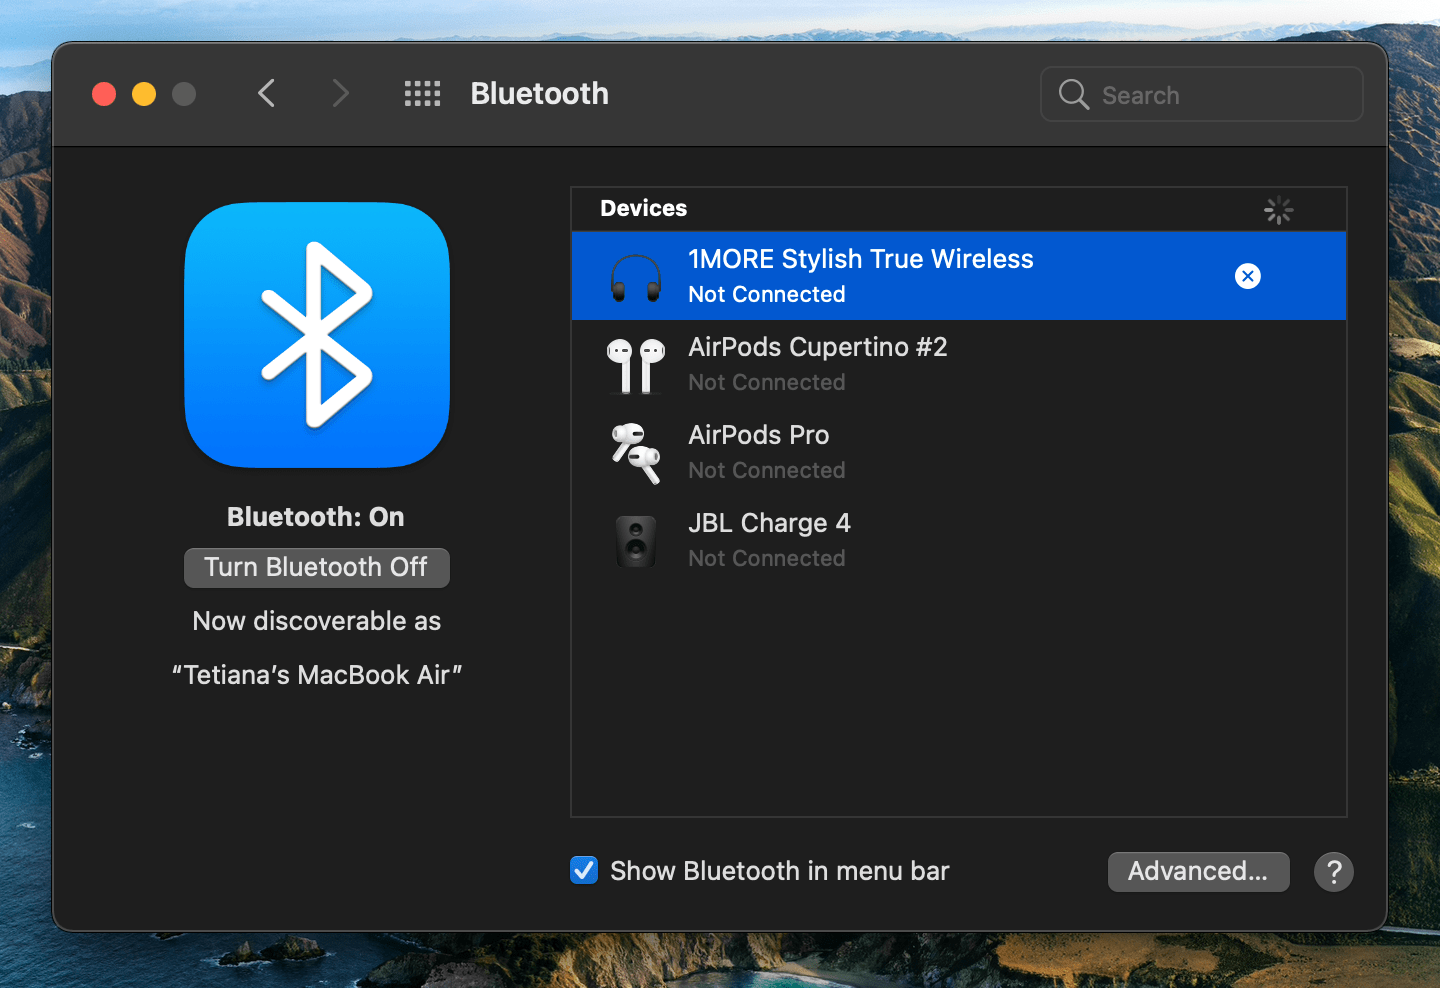Viewport: 1440px width, 988px height.
Task: Toggle Show Bluetooth in menu bar checkbox
Action: tap(584, 870)
